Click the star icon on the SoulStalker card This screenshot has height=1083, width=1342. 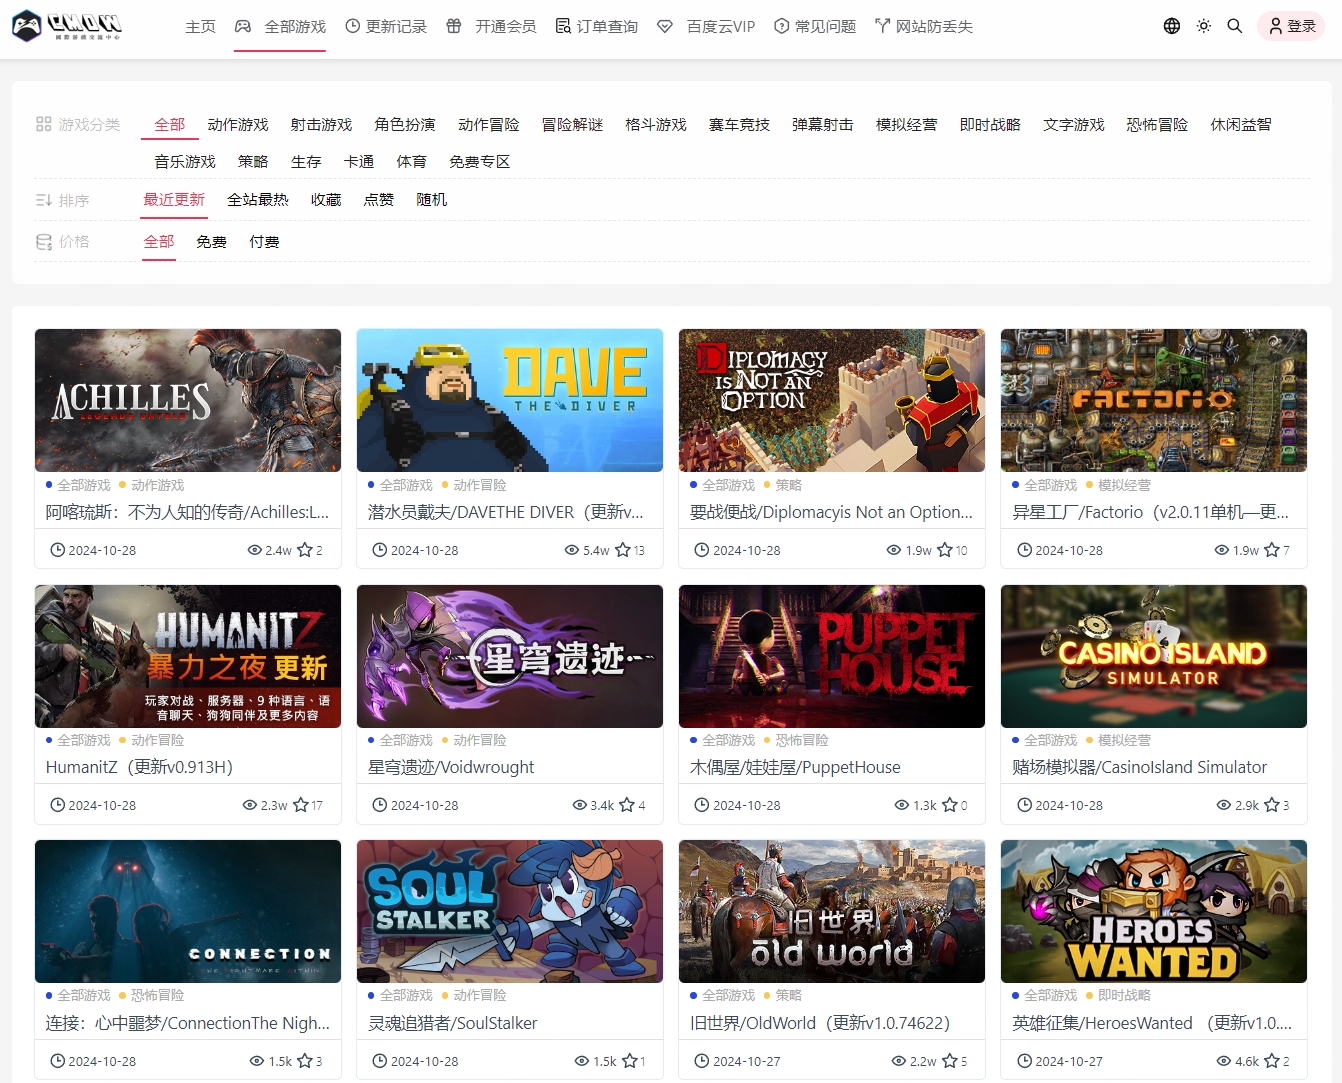[630, 1061]
